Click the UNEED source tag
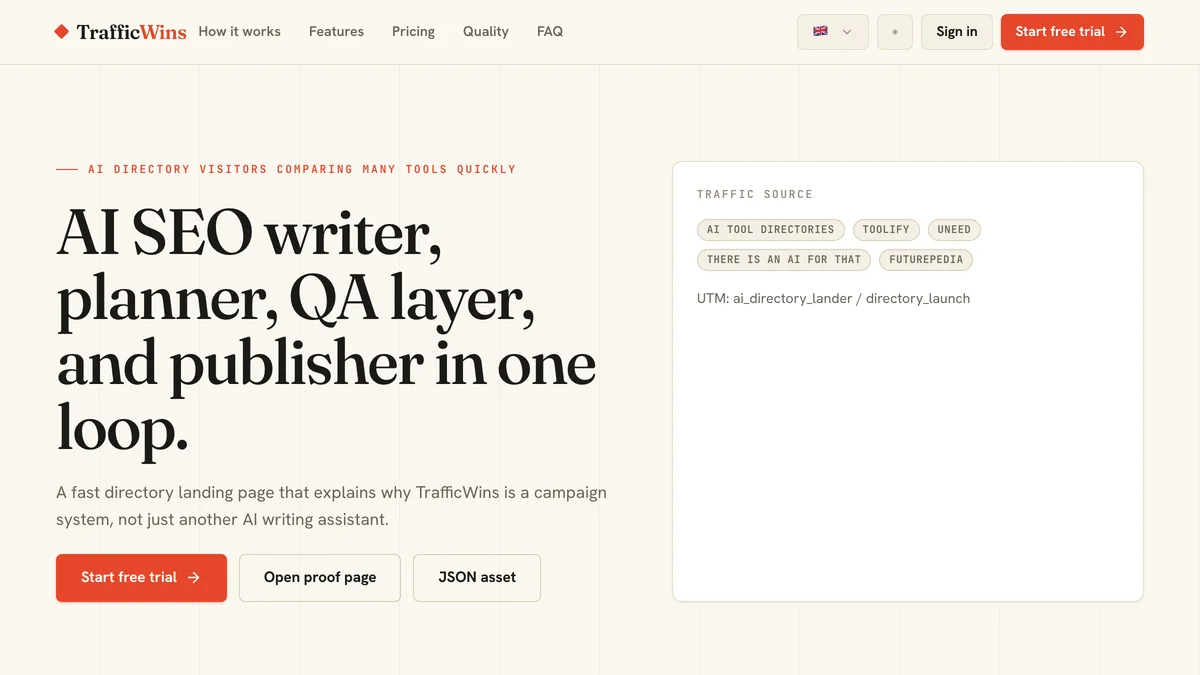Viewport: 1200px width, 675px height. 954,230
